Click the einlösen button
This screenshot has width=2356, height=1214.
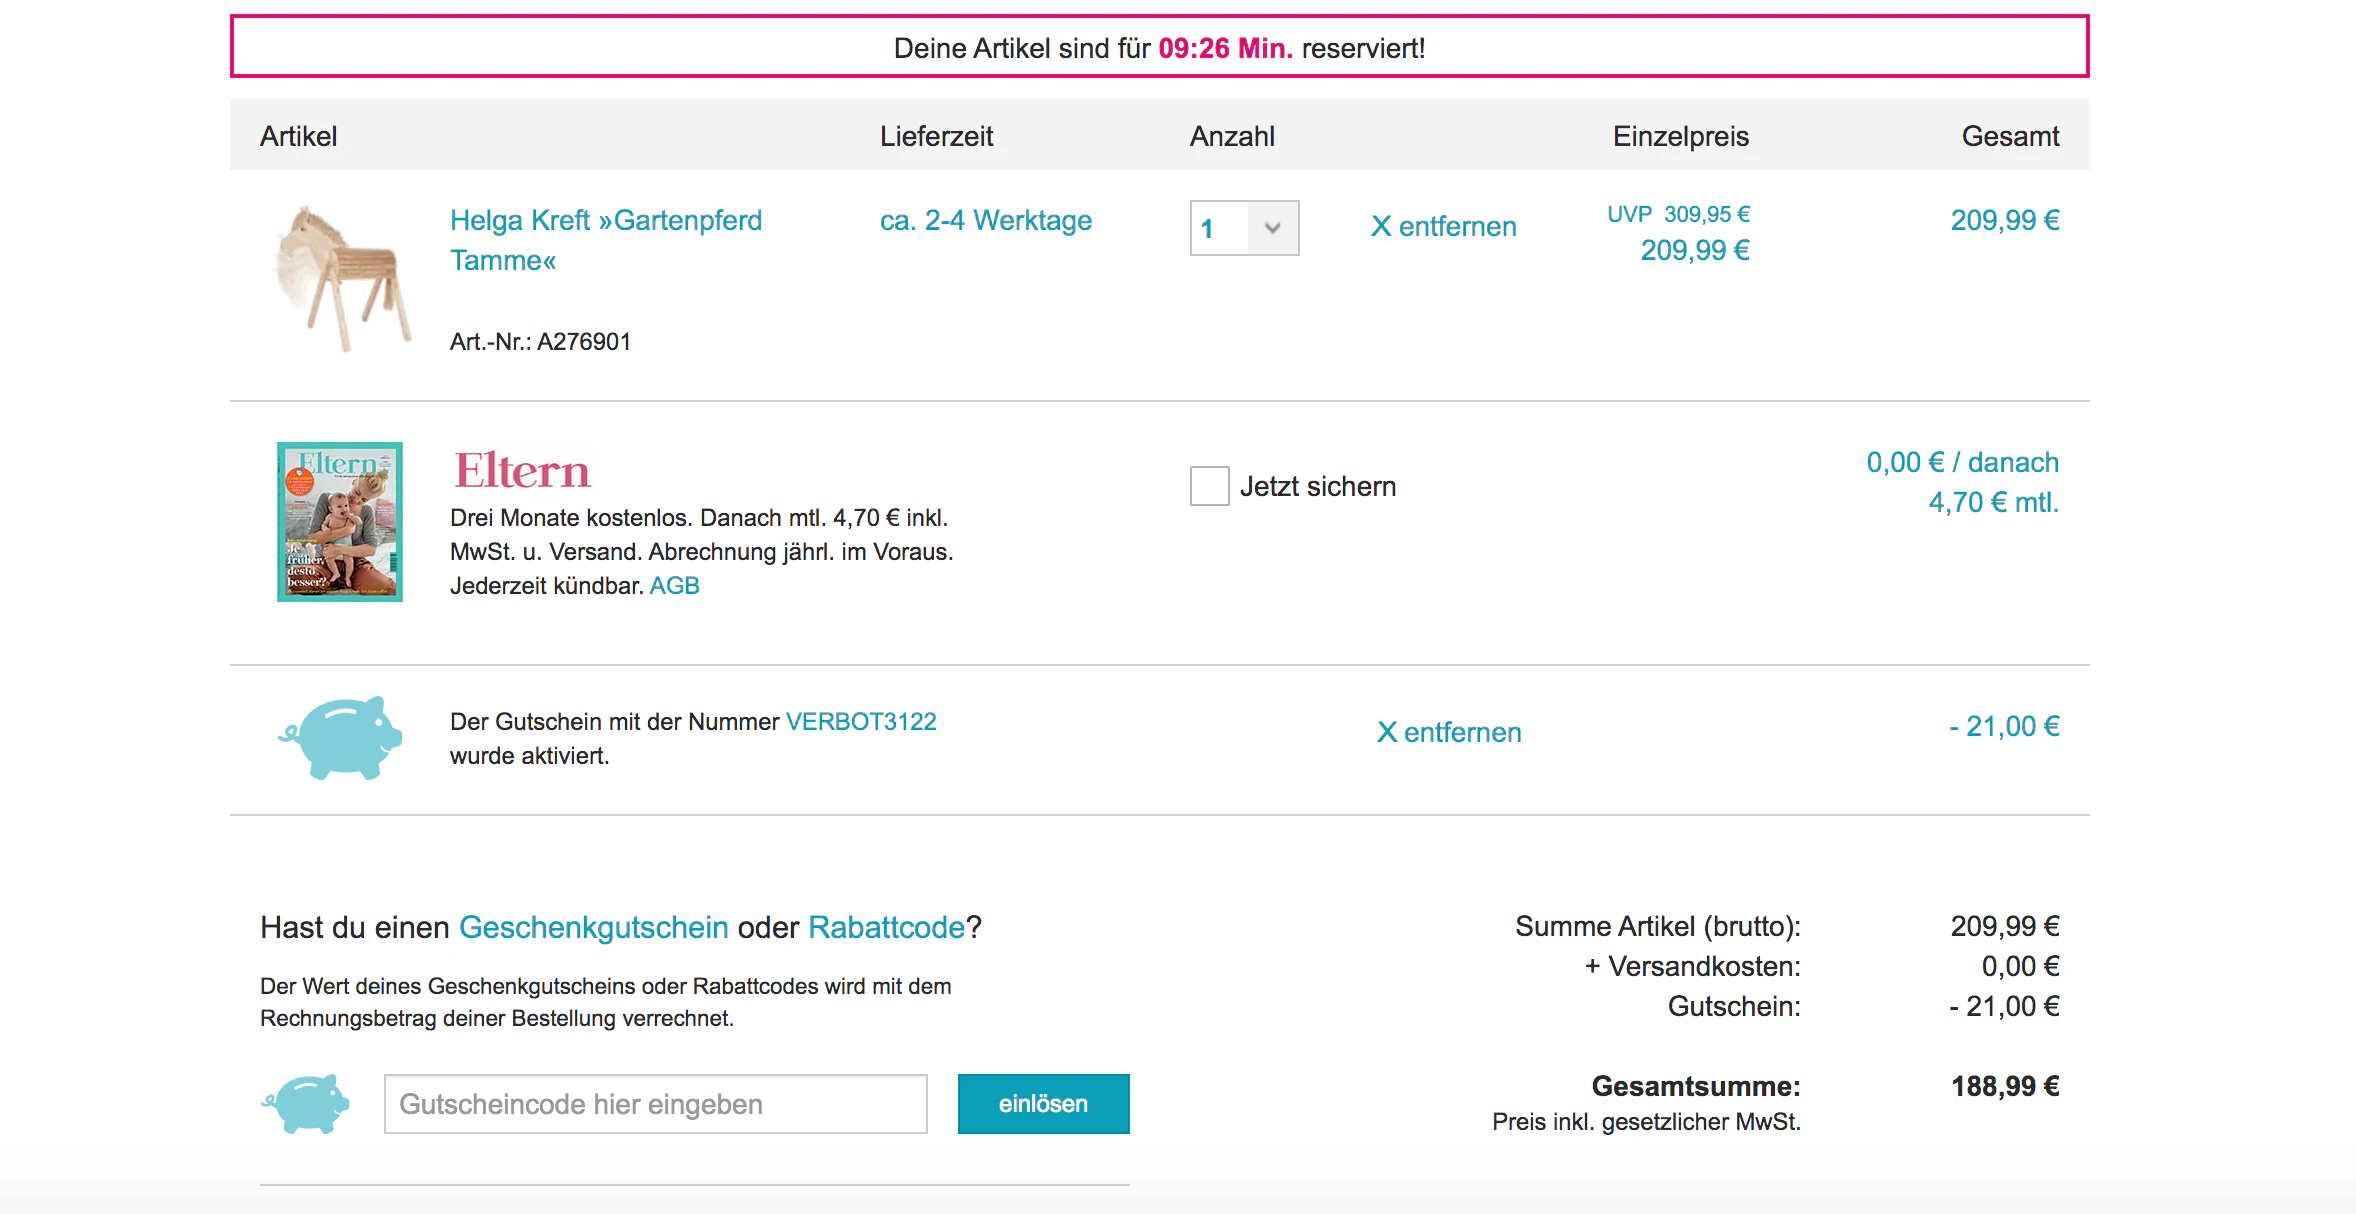point(1044,1104)
